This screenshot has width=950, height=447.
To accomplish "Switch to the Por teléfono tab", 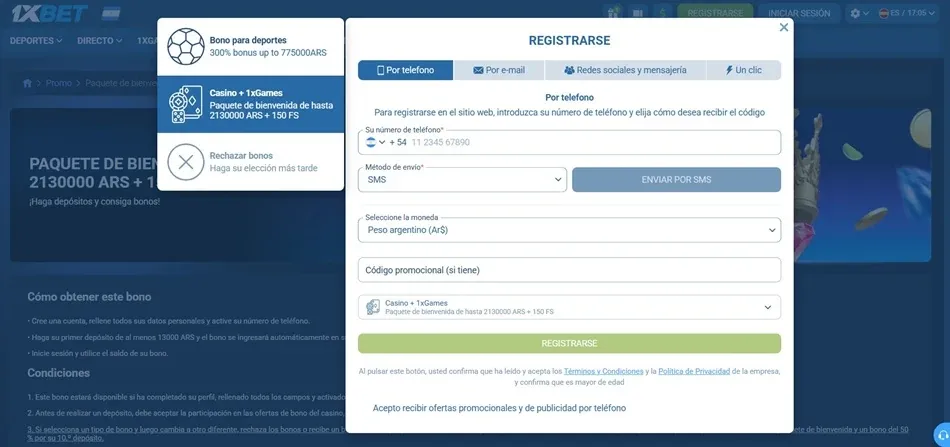I will [405, 70].
